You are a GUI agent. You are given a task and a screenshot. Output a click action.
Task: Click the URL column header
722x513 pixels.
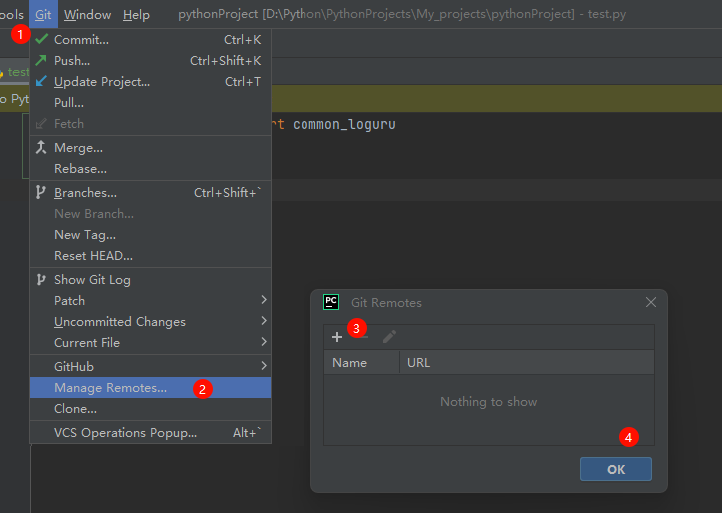coord(527,363)
